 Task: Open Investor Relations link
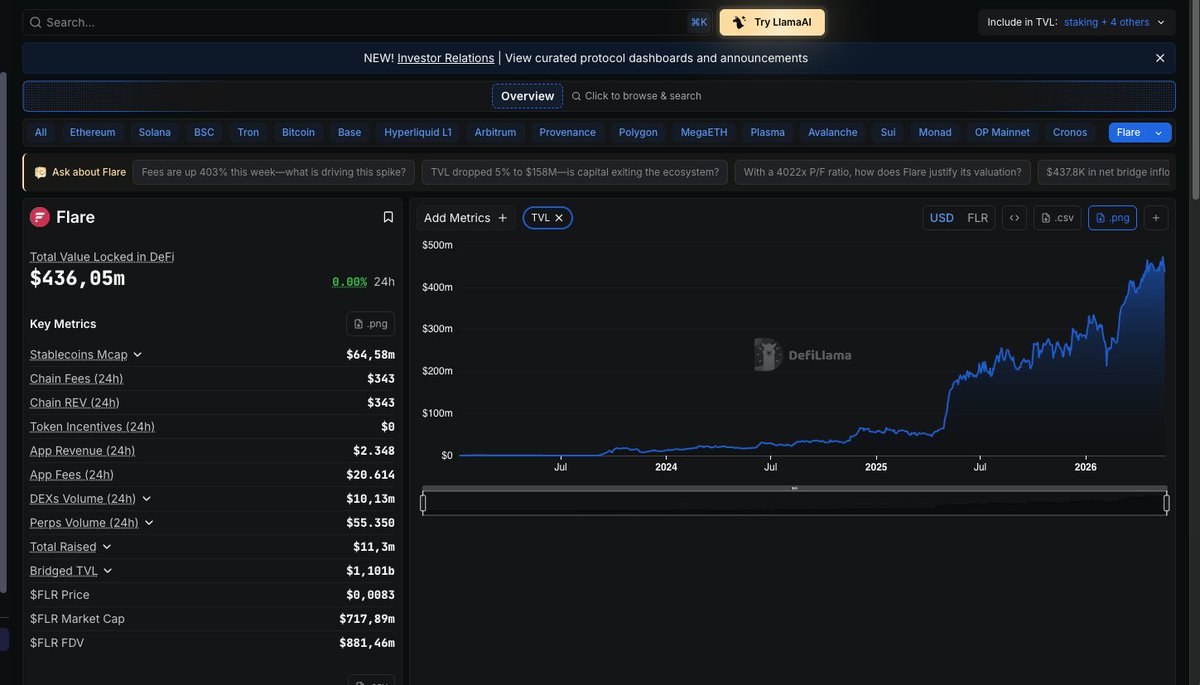point(446,58)
